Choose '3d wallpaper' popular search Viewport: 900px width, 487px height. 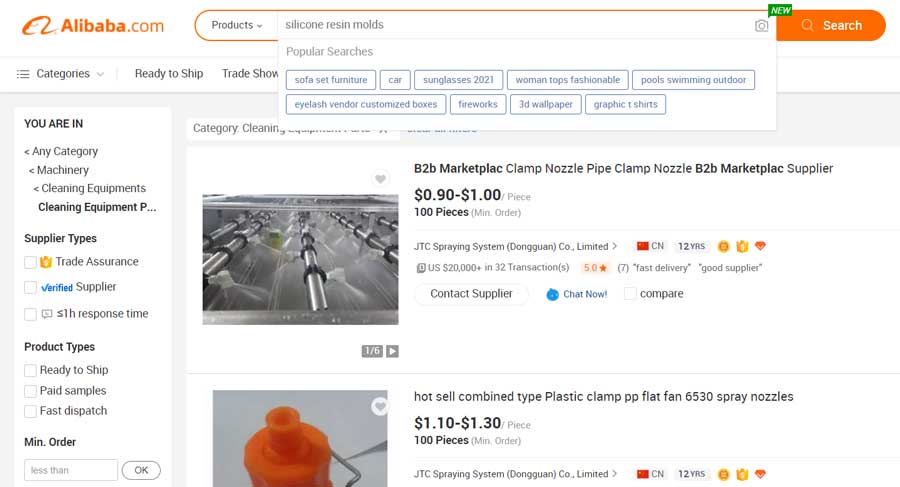545,105
